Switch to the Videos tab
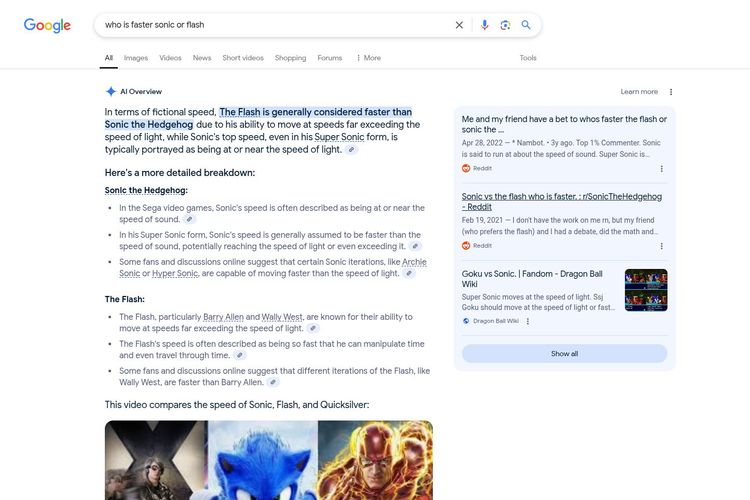 [170, 58]
